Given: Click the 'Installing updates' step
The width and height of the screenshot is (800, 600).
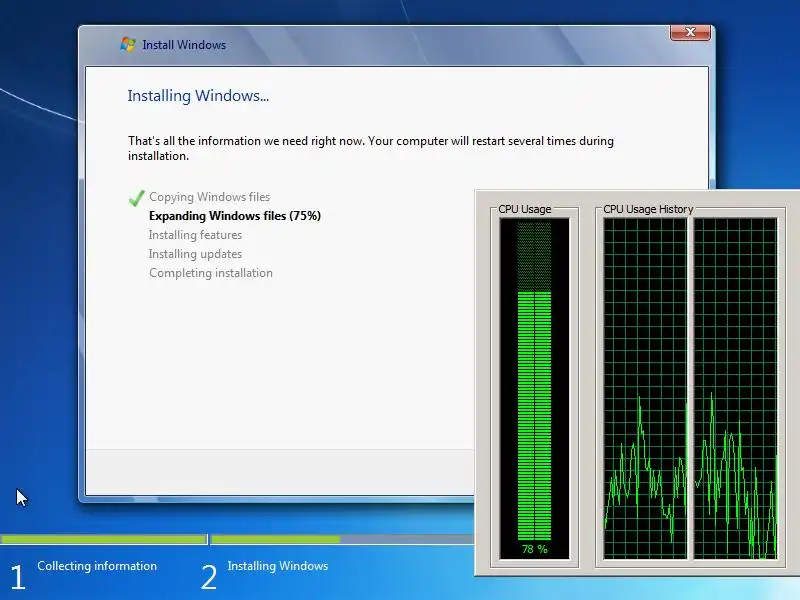Looking at the screenshot, I should click(195, 254).
